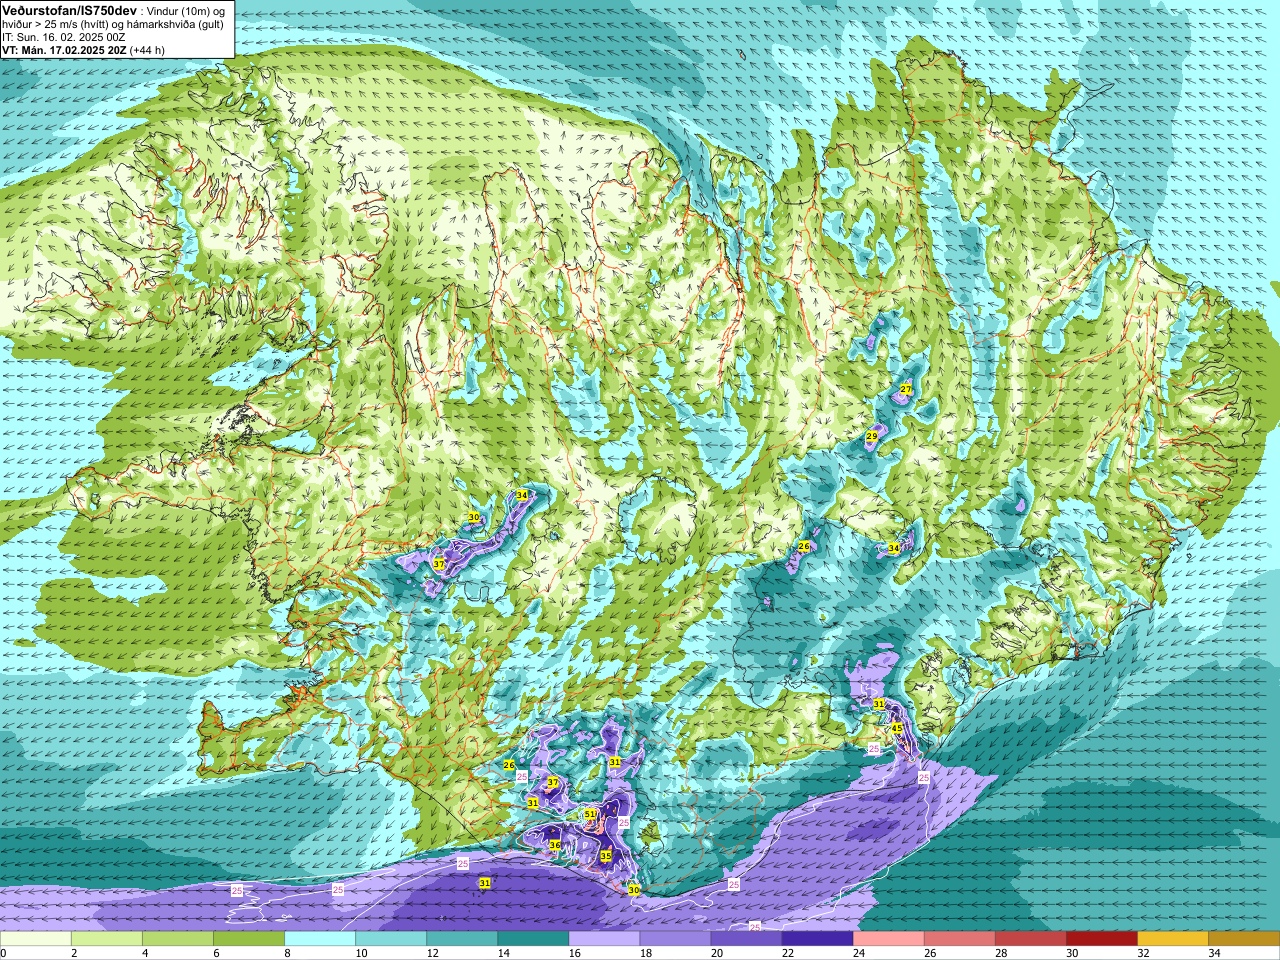Select the yellow gust label 35
Screen dimensions: 1280x960
605,856
